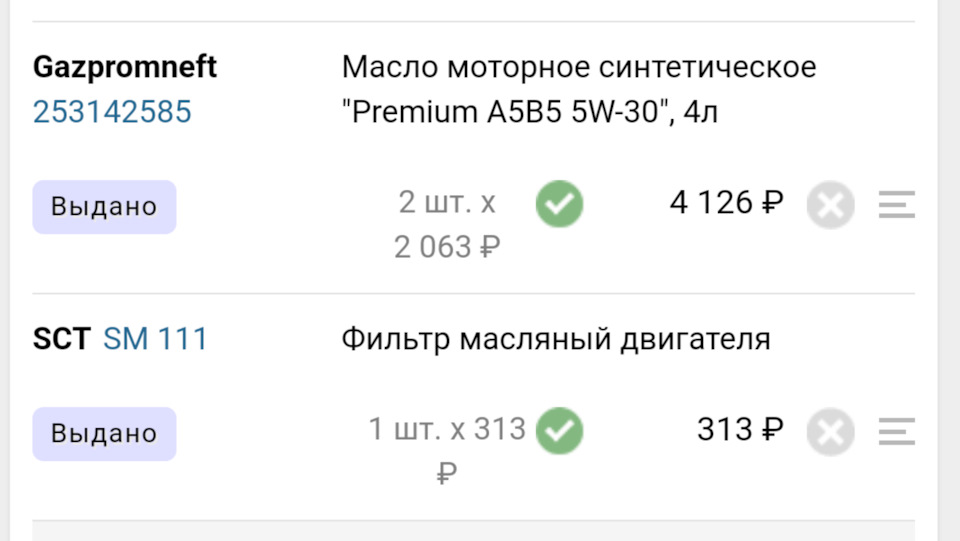This screenshot has width=960, height=541.
Task: Open the SM 111 part number link
Action: (x=155, y=339)
